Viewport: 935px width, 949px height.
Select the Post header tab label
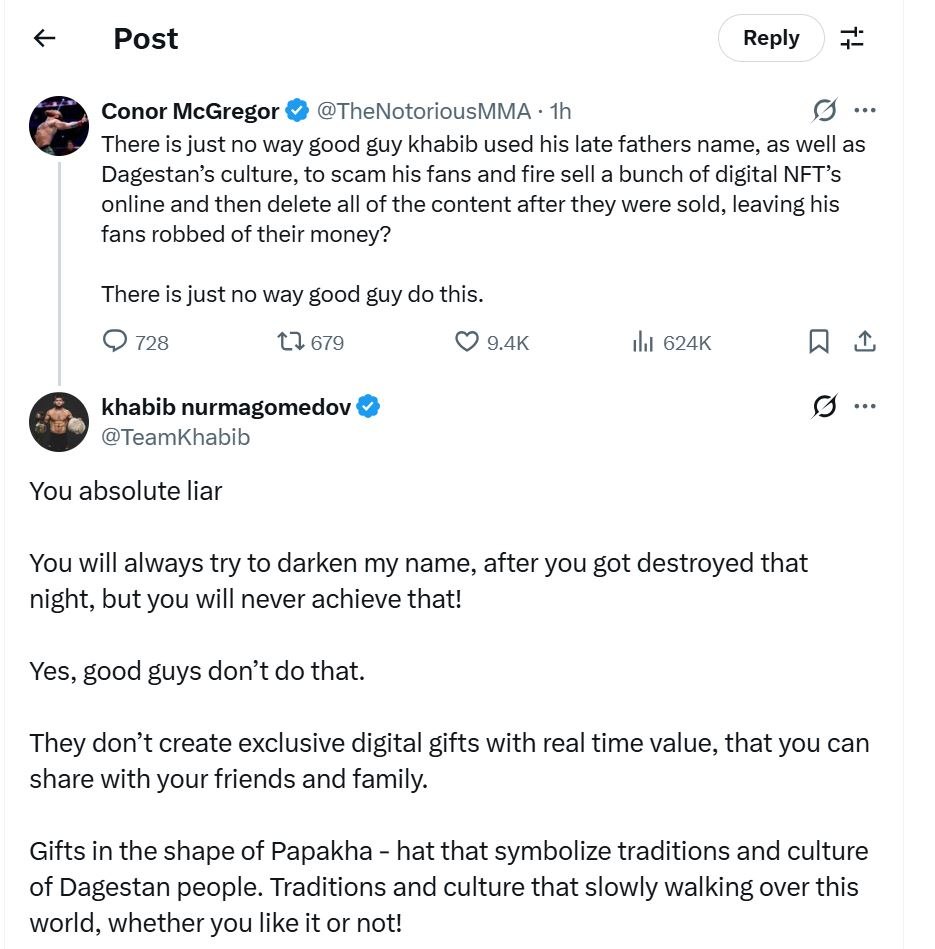pos(148,38)
